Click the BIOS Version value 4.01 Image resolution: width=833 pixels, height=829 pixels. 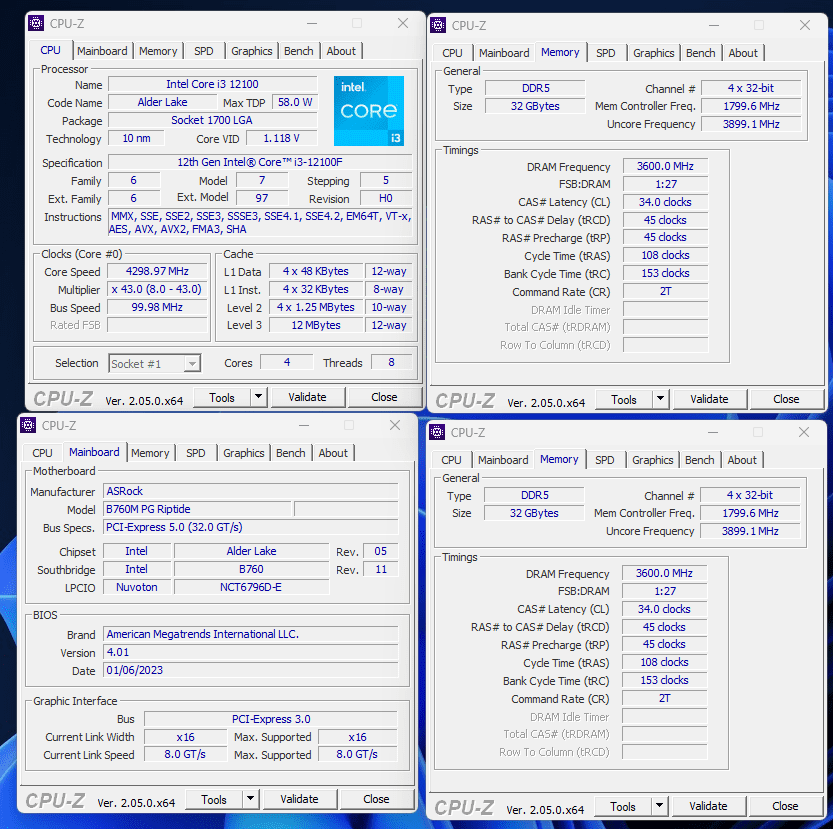(x=251, y=652)
